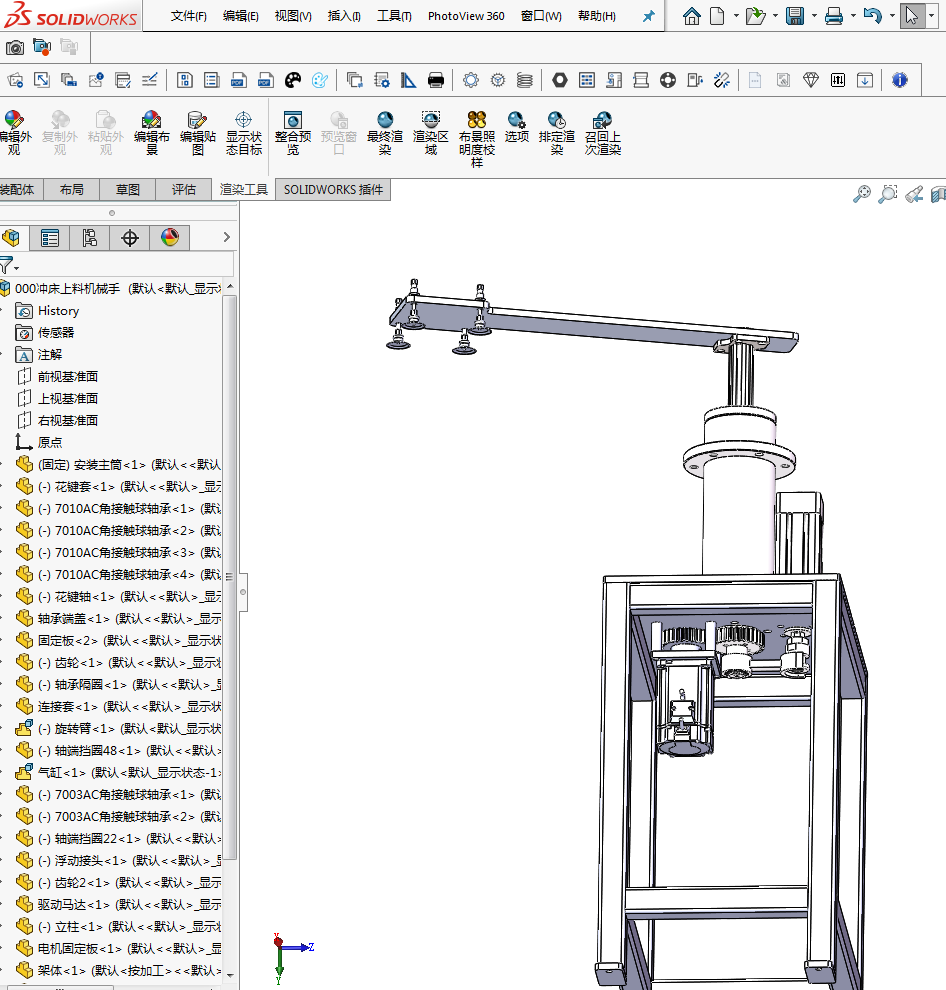The image size is (946, 990).
Task: Switch to the SOLIDWORKS 插件 tab
Action: coord(333,189)
